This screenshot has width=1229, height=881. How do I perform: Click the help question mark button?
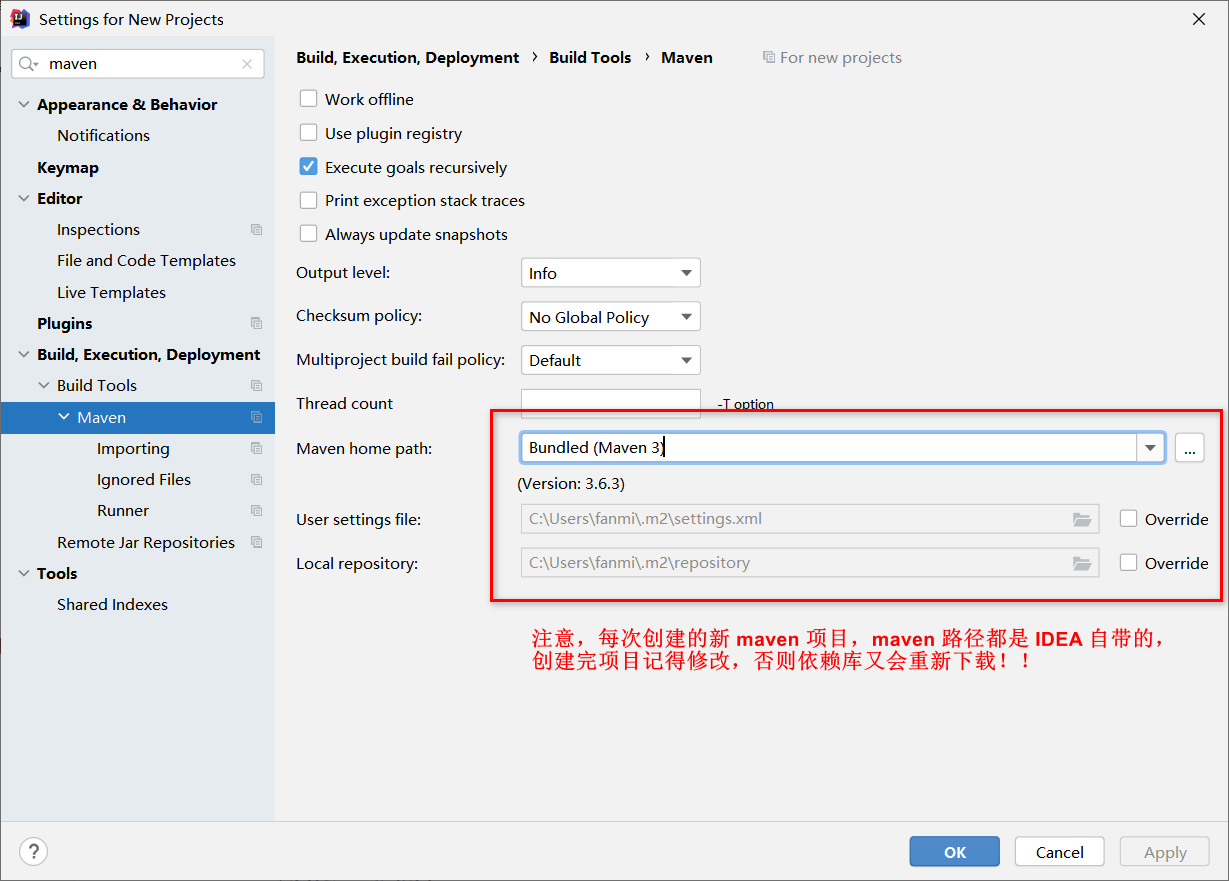coord(33,851)
